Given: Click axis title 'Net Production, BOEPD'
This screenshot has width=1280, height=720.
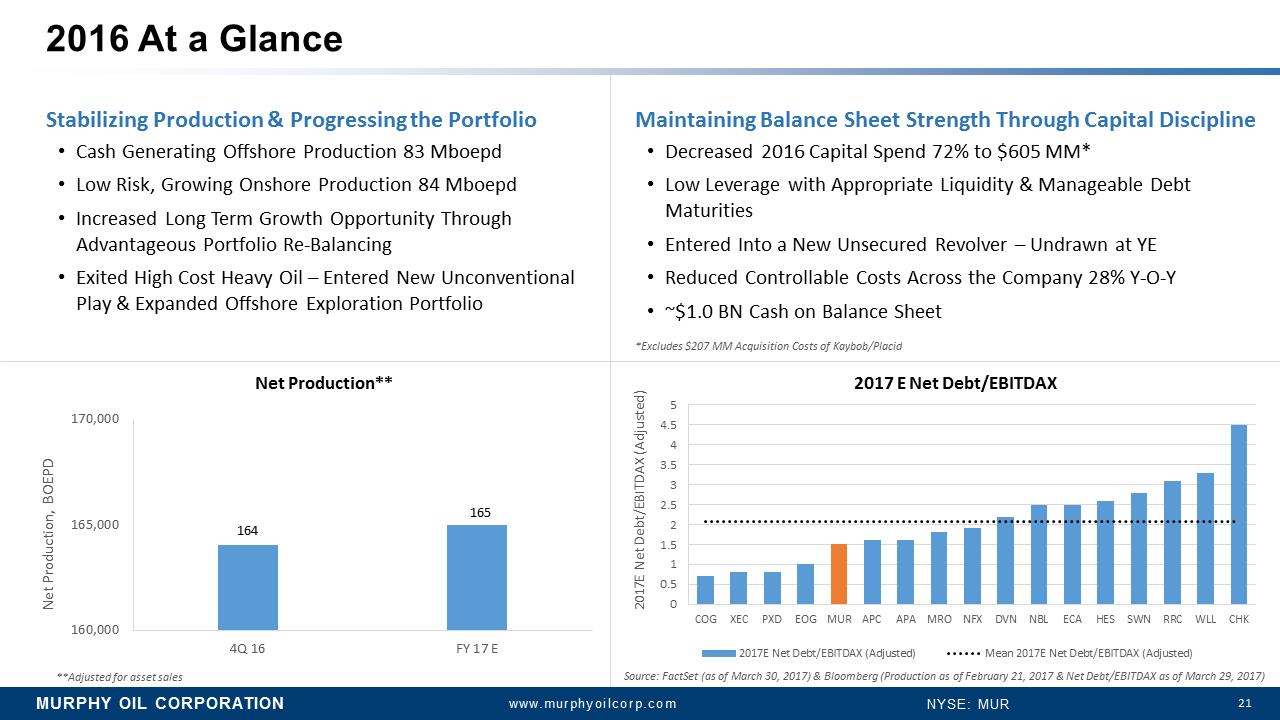Looking at the screenshot, I should tap(48, 532).
